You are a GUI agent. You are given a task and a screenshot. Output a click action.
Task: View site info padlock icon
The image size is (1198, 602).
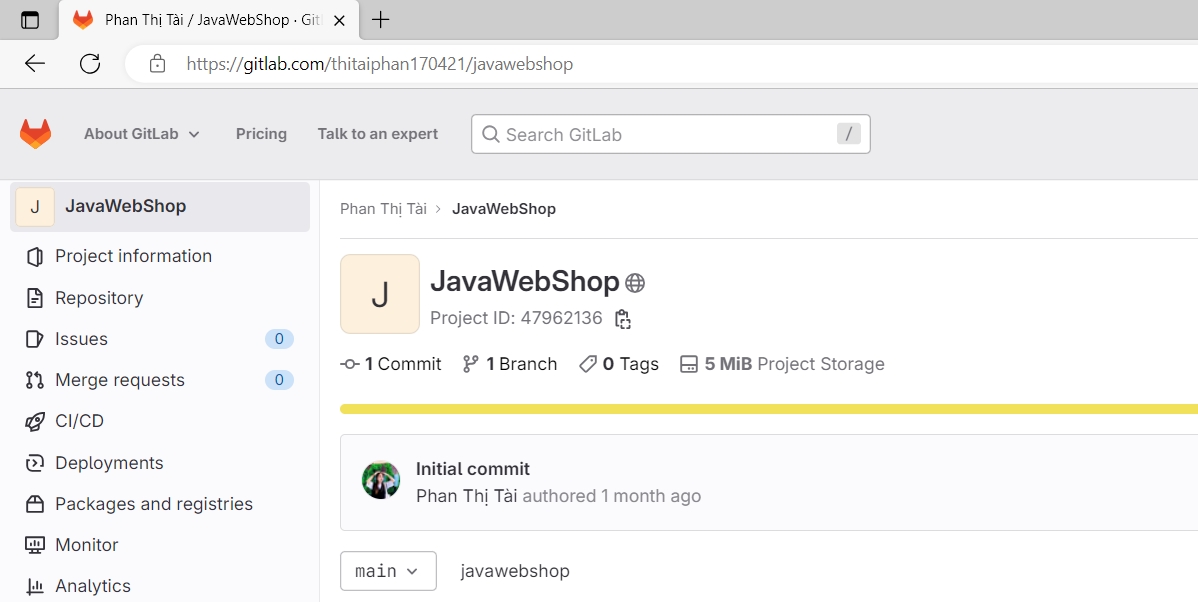point(157,63)
